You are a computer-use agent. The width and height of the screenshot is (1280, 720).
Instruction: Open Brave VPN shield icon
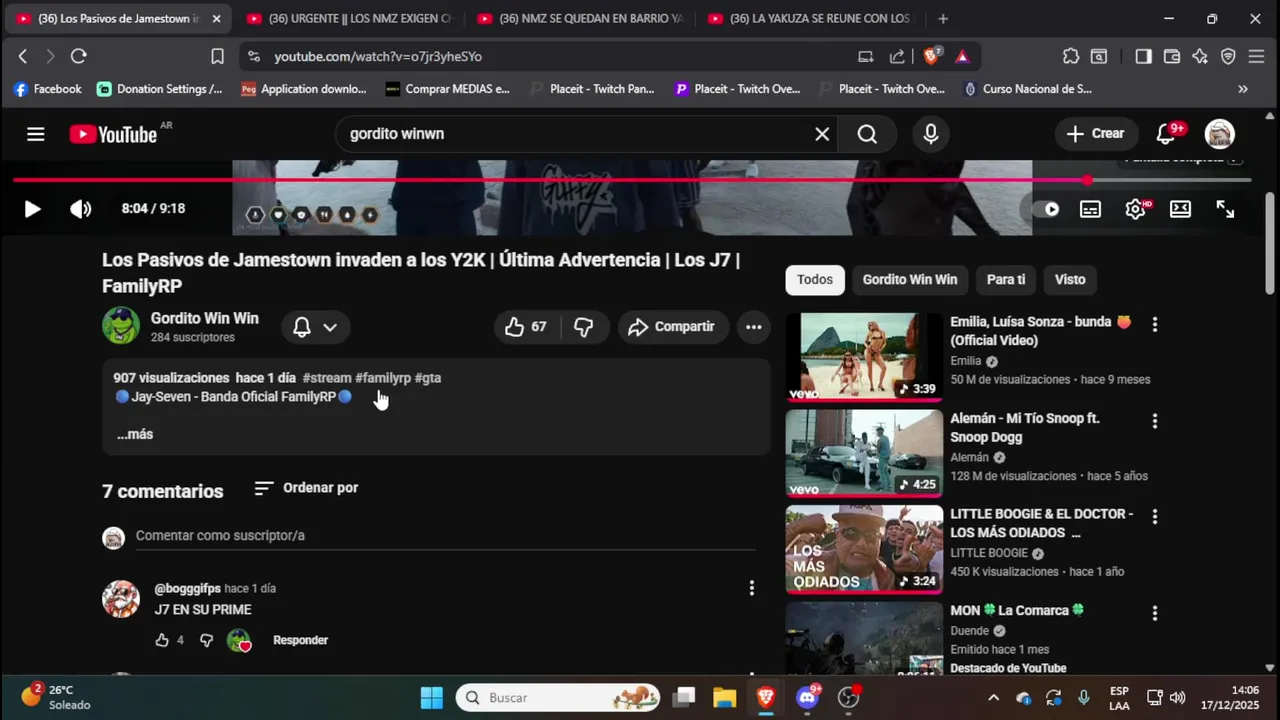coord(1228,57)
